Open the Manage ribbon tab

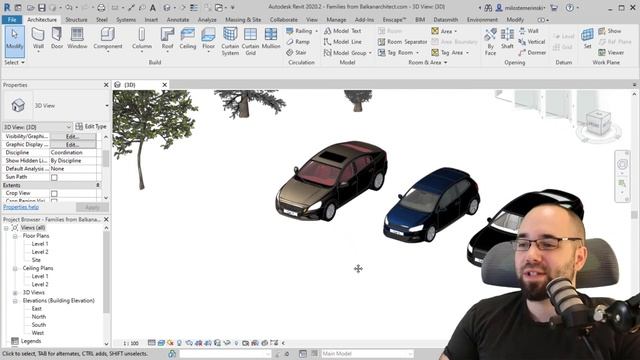pyautogui.click(x=336, y=20)
